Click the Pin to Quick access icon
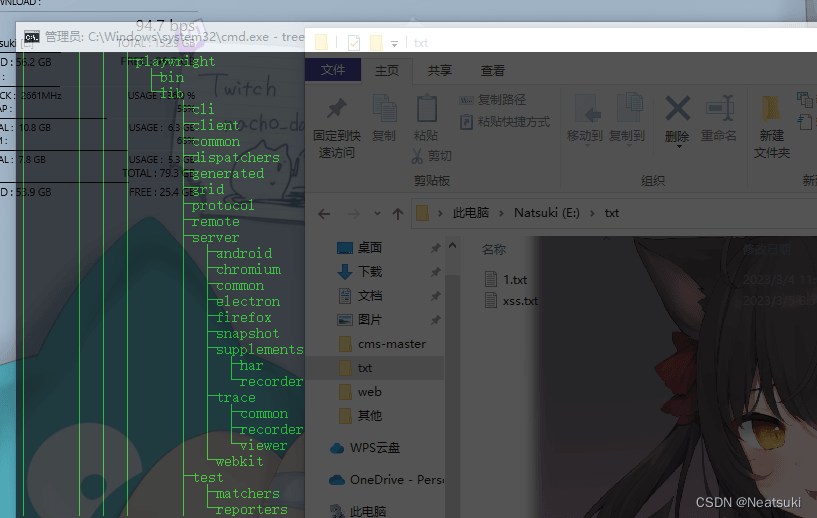 [x=337, y=108]
